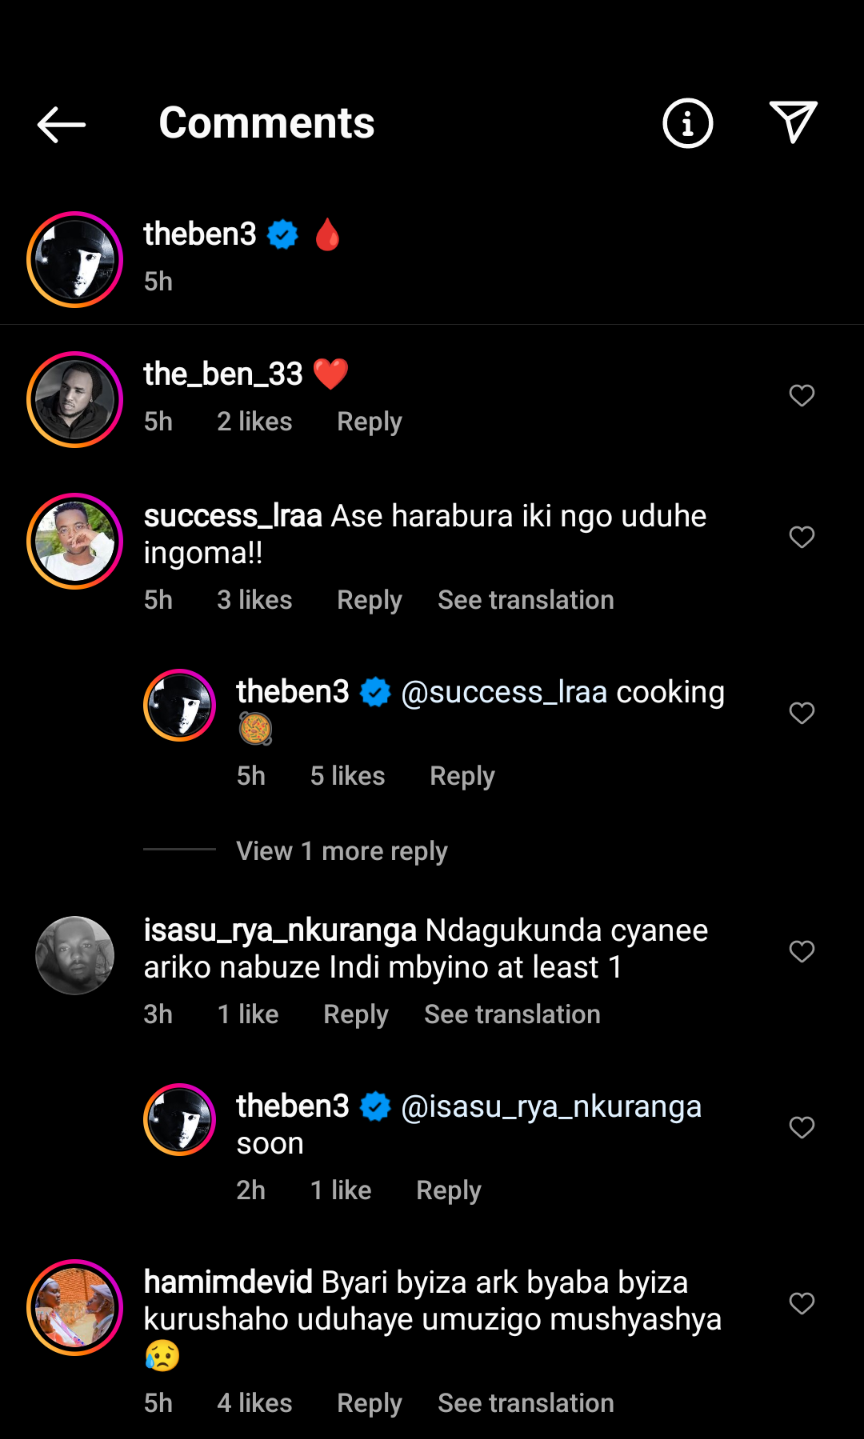This screenshot has height=1439, width=864.
Task: View hamimdevid's profile avatar
Action: pos(75,1307)
